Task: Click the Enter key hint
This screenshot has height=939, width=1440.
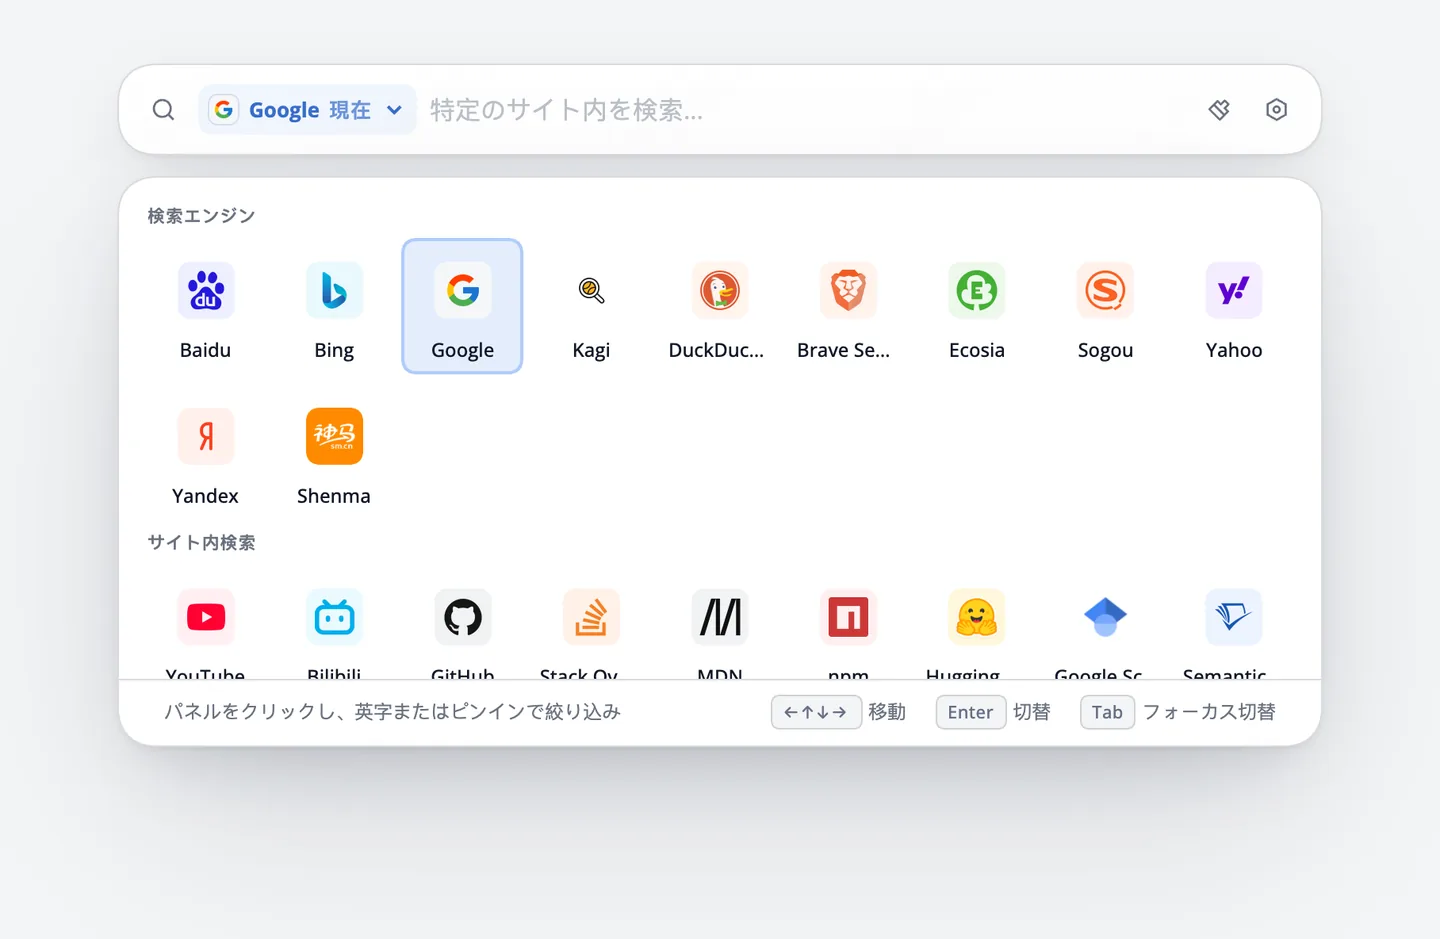Action: click(x=971, y=712)
